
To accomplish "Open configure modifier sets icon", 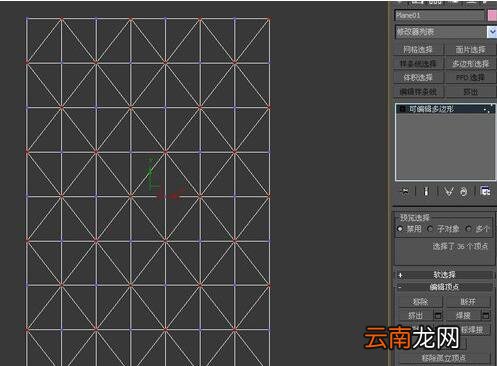I will (x=485, y=192).
